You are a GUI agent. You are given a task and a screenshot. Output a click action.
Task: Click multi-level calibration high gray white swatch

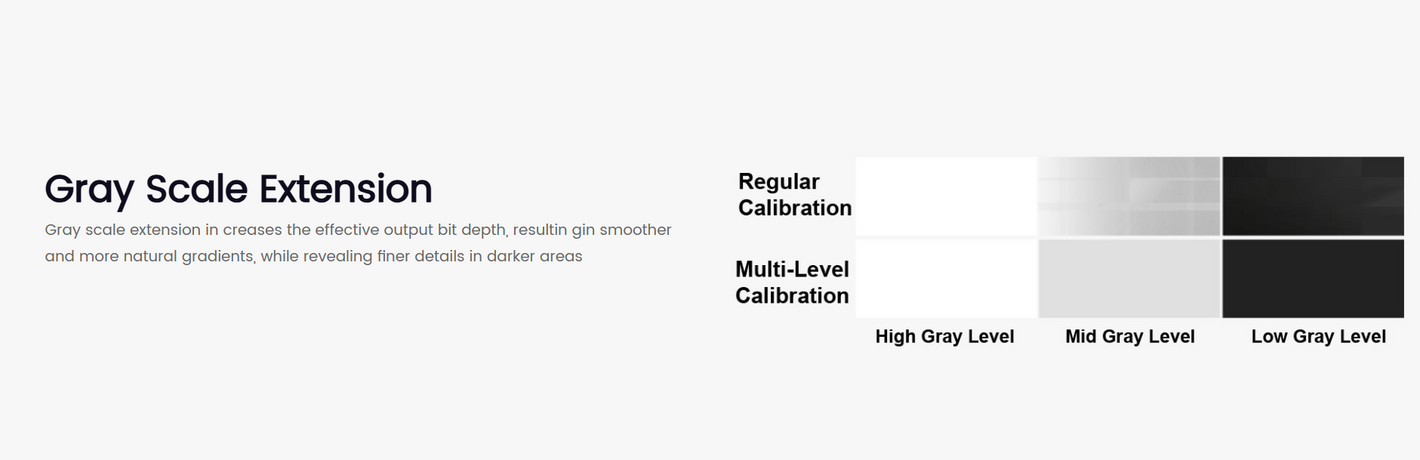(946, 279)
